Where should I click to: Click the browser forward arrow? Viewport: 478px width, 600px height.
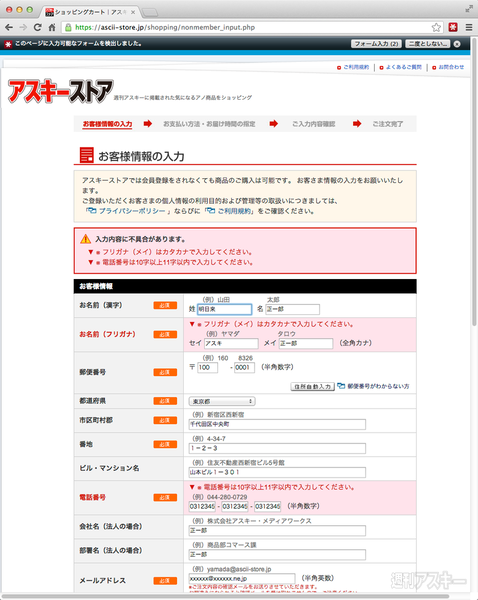click(23, 27)
